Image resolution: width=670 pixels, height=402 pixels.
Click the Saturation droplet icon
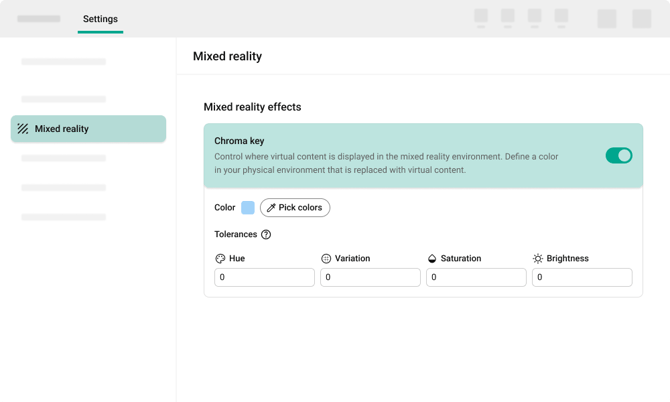(x=432, y=259)
